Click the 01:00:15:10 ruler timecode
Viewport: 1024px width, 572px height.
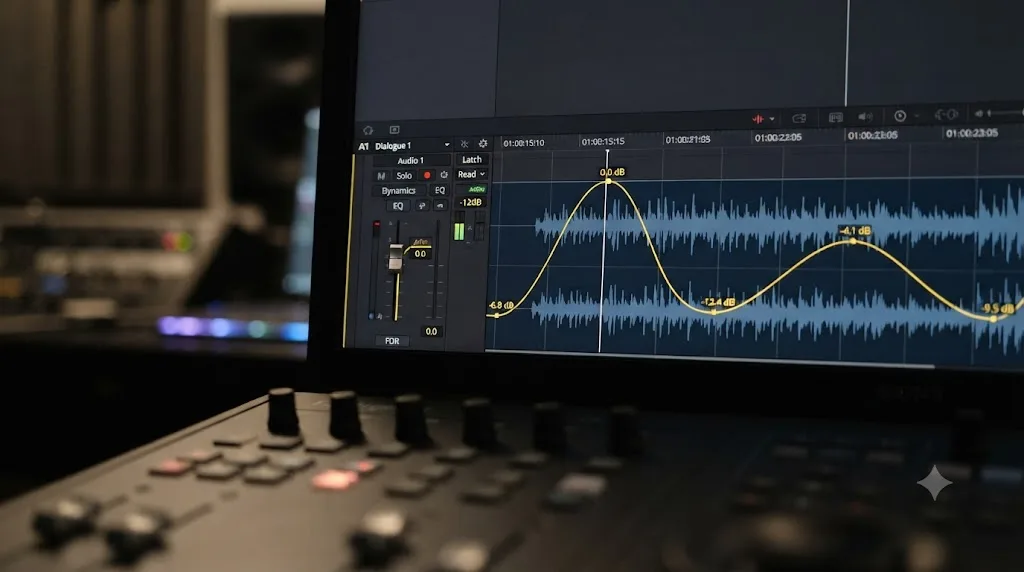click(x=524, y=143)
